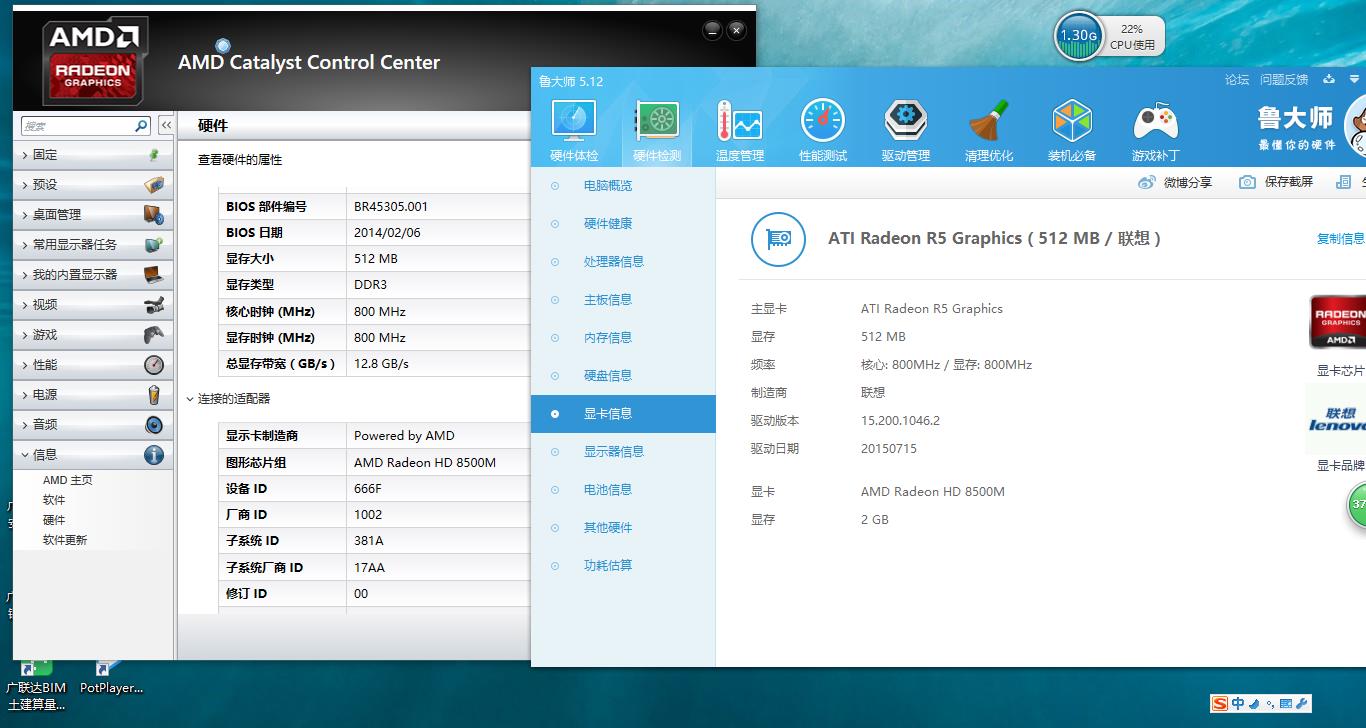Click the 论坛 forum link
The height and width of the screenshot is (728, 1366).
coord(1237,80)
